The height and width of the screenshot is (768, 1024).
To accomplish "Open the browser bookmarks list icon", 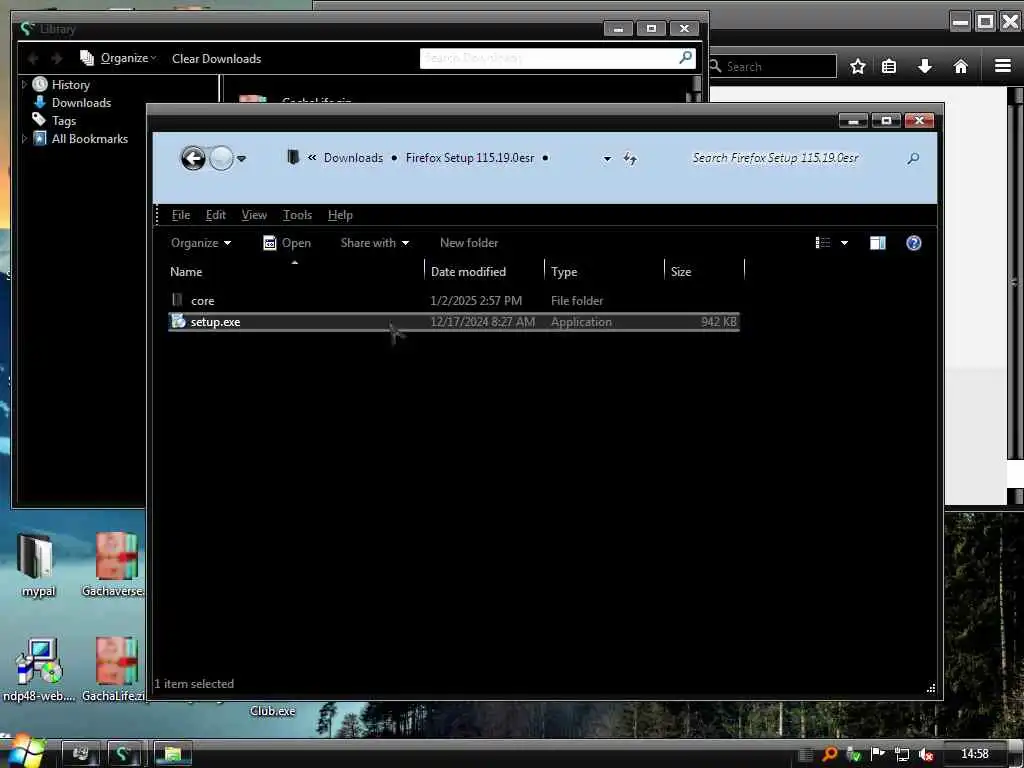I will tap(889, 66).
